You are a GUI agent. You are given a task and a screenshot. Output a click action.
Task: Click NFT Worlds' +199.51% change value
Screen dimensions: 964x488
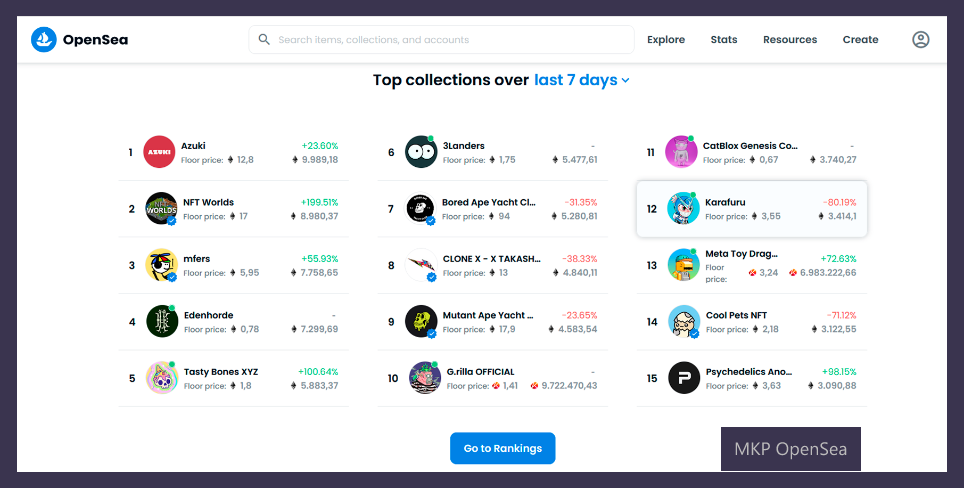[x=319, y=202]
